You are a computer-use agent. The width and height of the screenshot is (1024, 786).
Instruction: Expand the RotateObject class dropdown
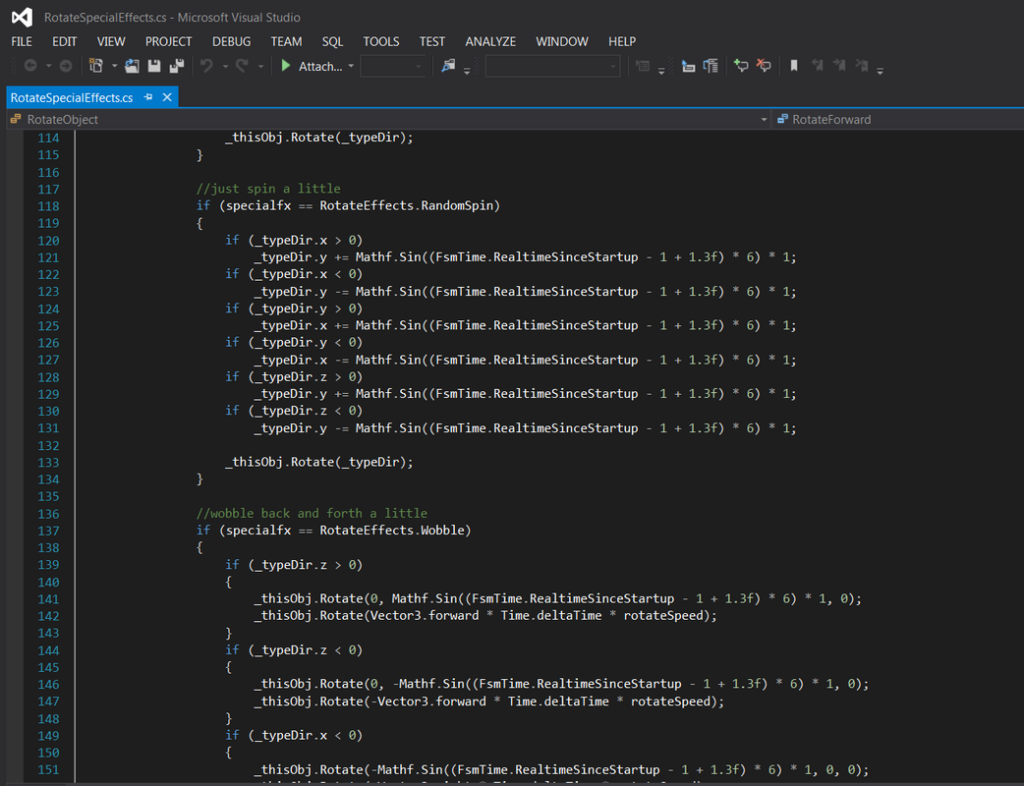pos(764,119)
